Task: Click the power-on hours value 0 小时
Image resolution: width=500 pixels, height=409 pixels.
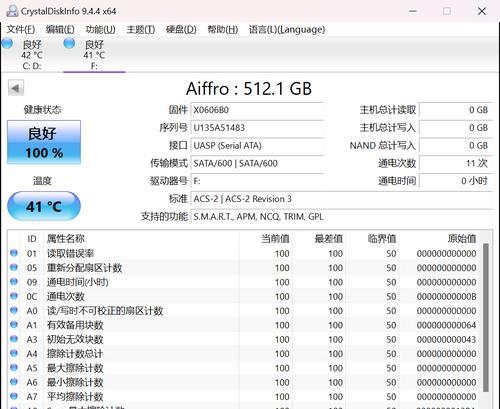Action: pos(456,181)
